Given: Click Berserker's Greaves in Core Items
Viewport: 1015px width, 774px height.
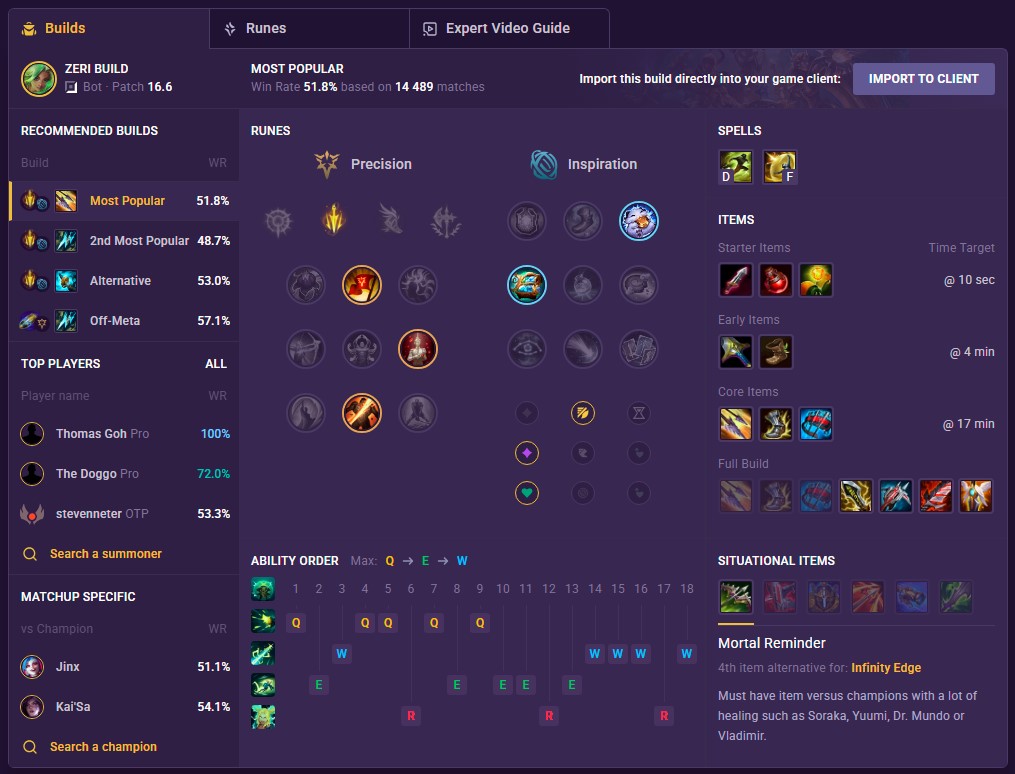Looking at the screenshot, I should coord(775,424).
